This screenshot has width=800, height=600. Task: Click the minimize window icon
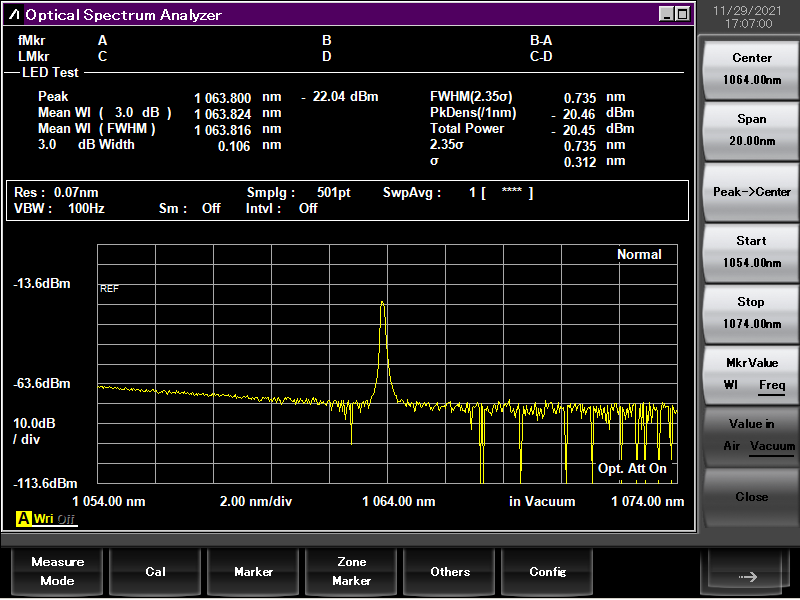coord(666,14)
